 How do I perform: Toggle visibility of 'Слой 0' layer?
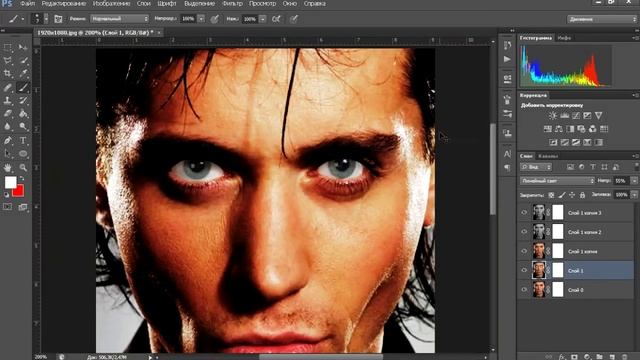pyautogui.click(x=524, y=290)
